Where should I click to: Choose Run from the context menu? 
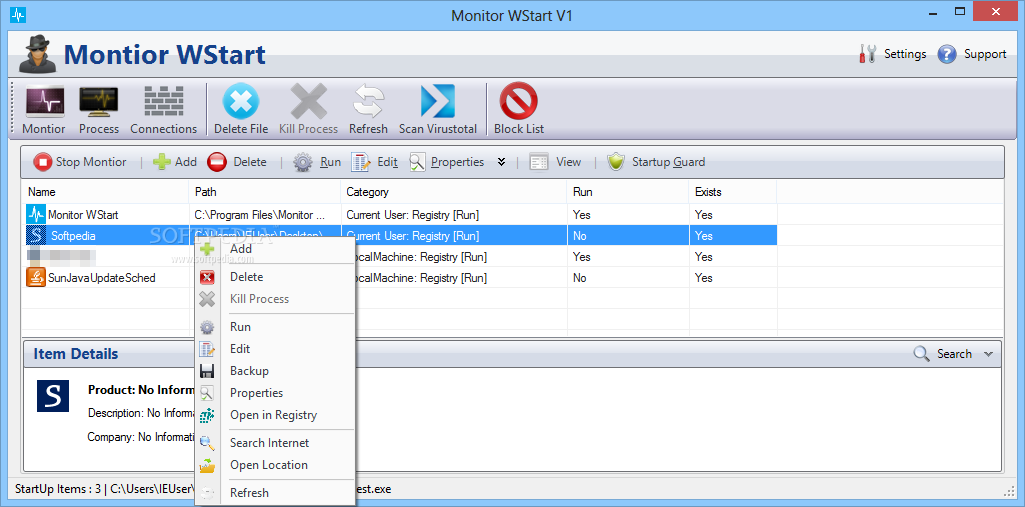tap(275, 327)
